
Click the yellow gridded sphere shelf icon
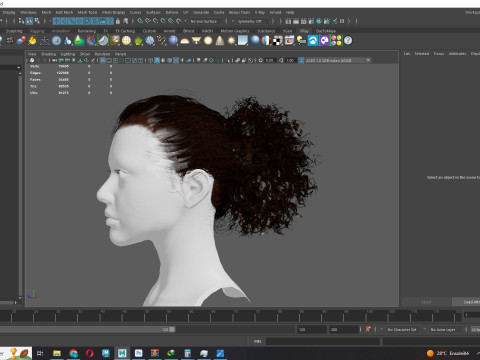point(126,41)
